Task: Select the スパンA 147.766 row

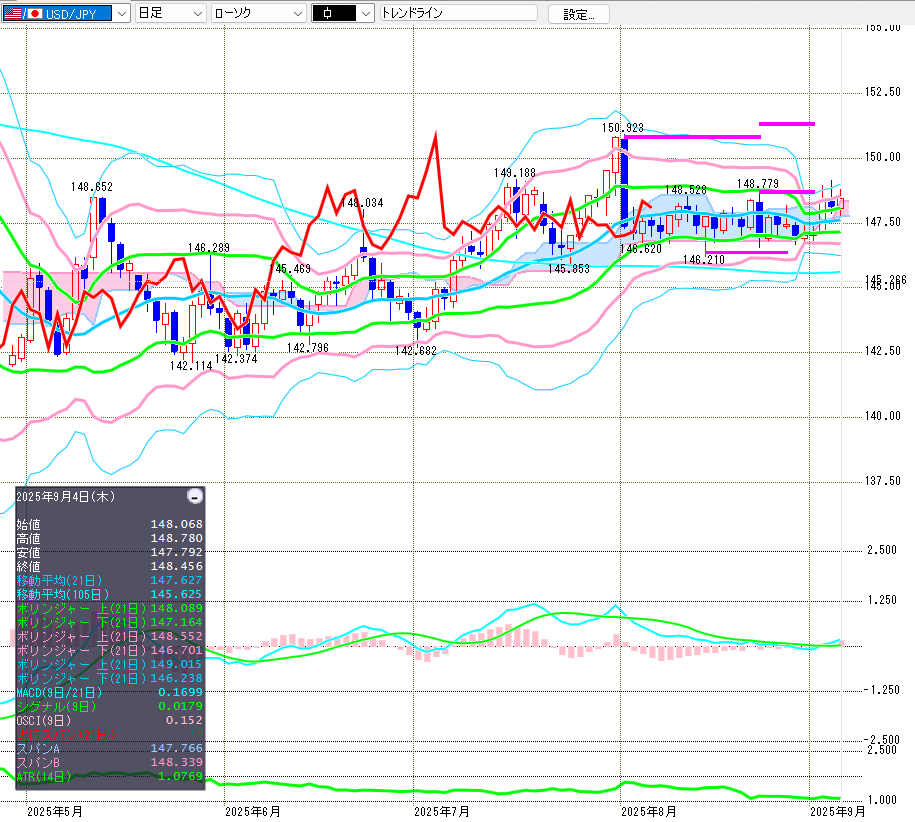Action: [110, 748]
